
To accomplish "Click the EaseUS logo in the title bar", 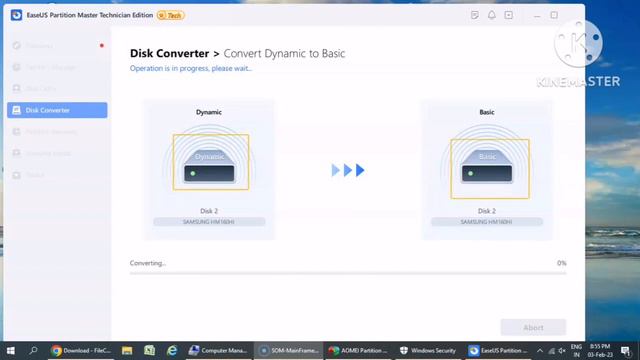I will click(x=16, y=15).
